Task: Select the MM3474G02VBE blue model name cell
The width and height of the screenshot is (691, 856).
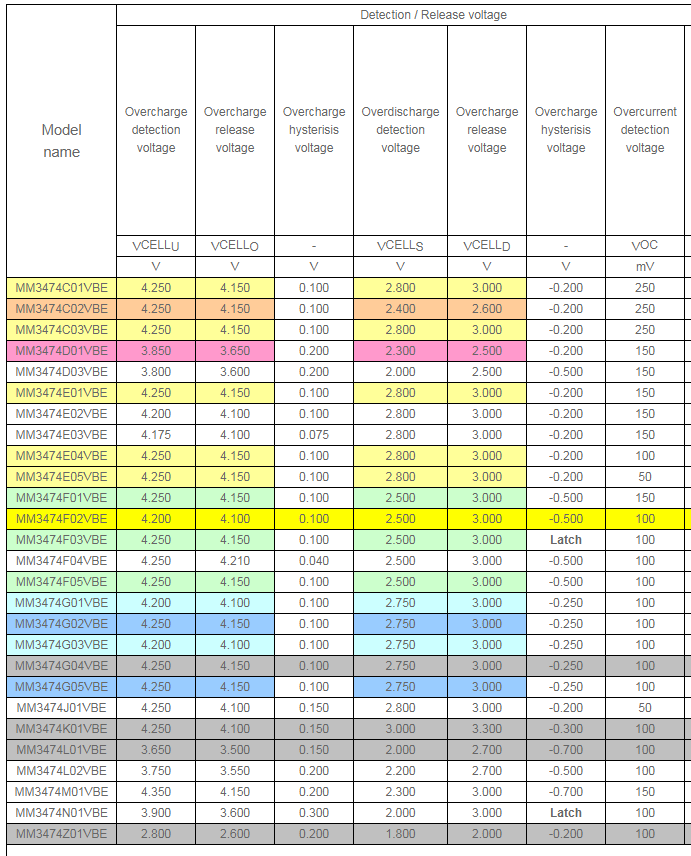Action: tap(61, 624)
